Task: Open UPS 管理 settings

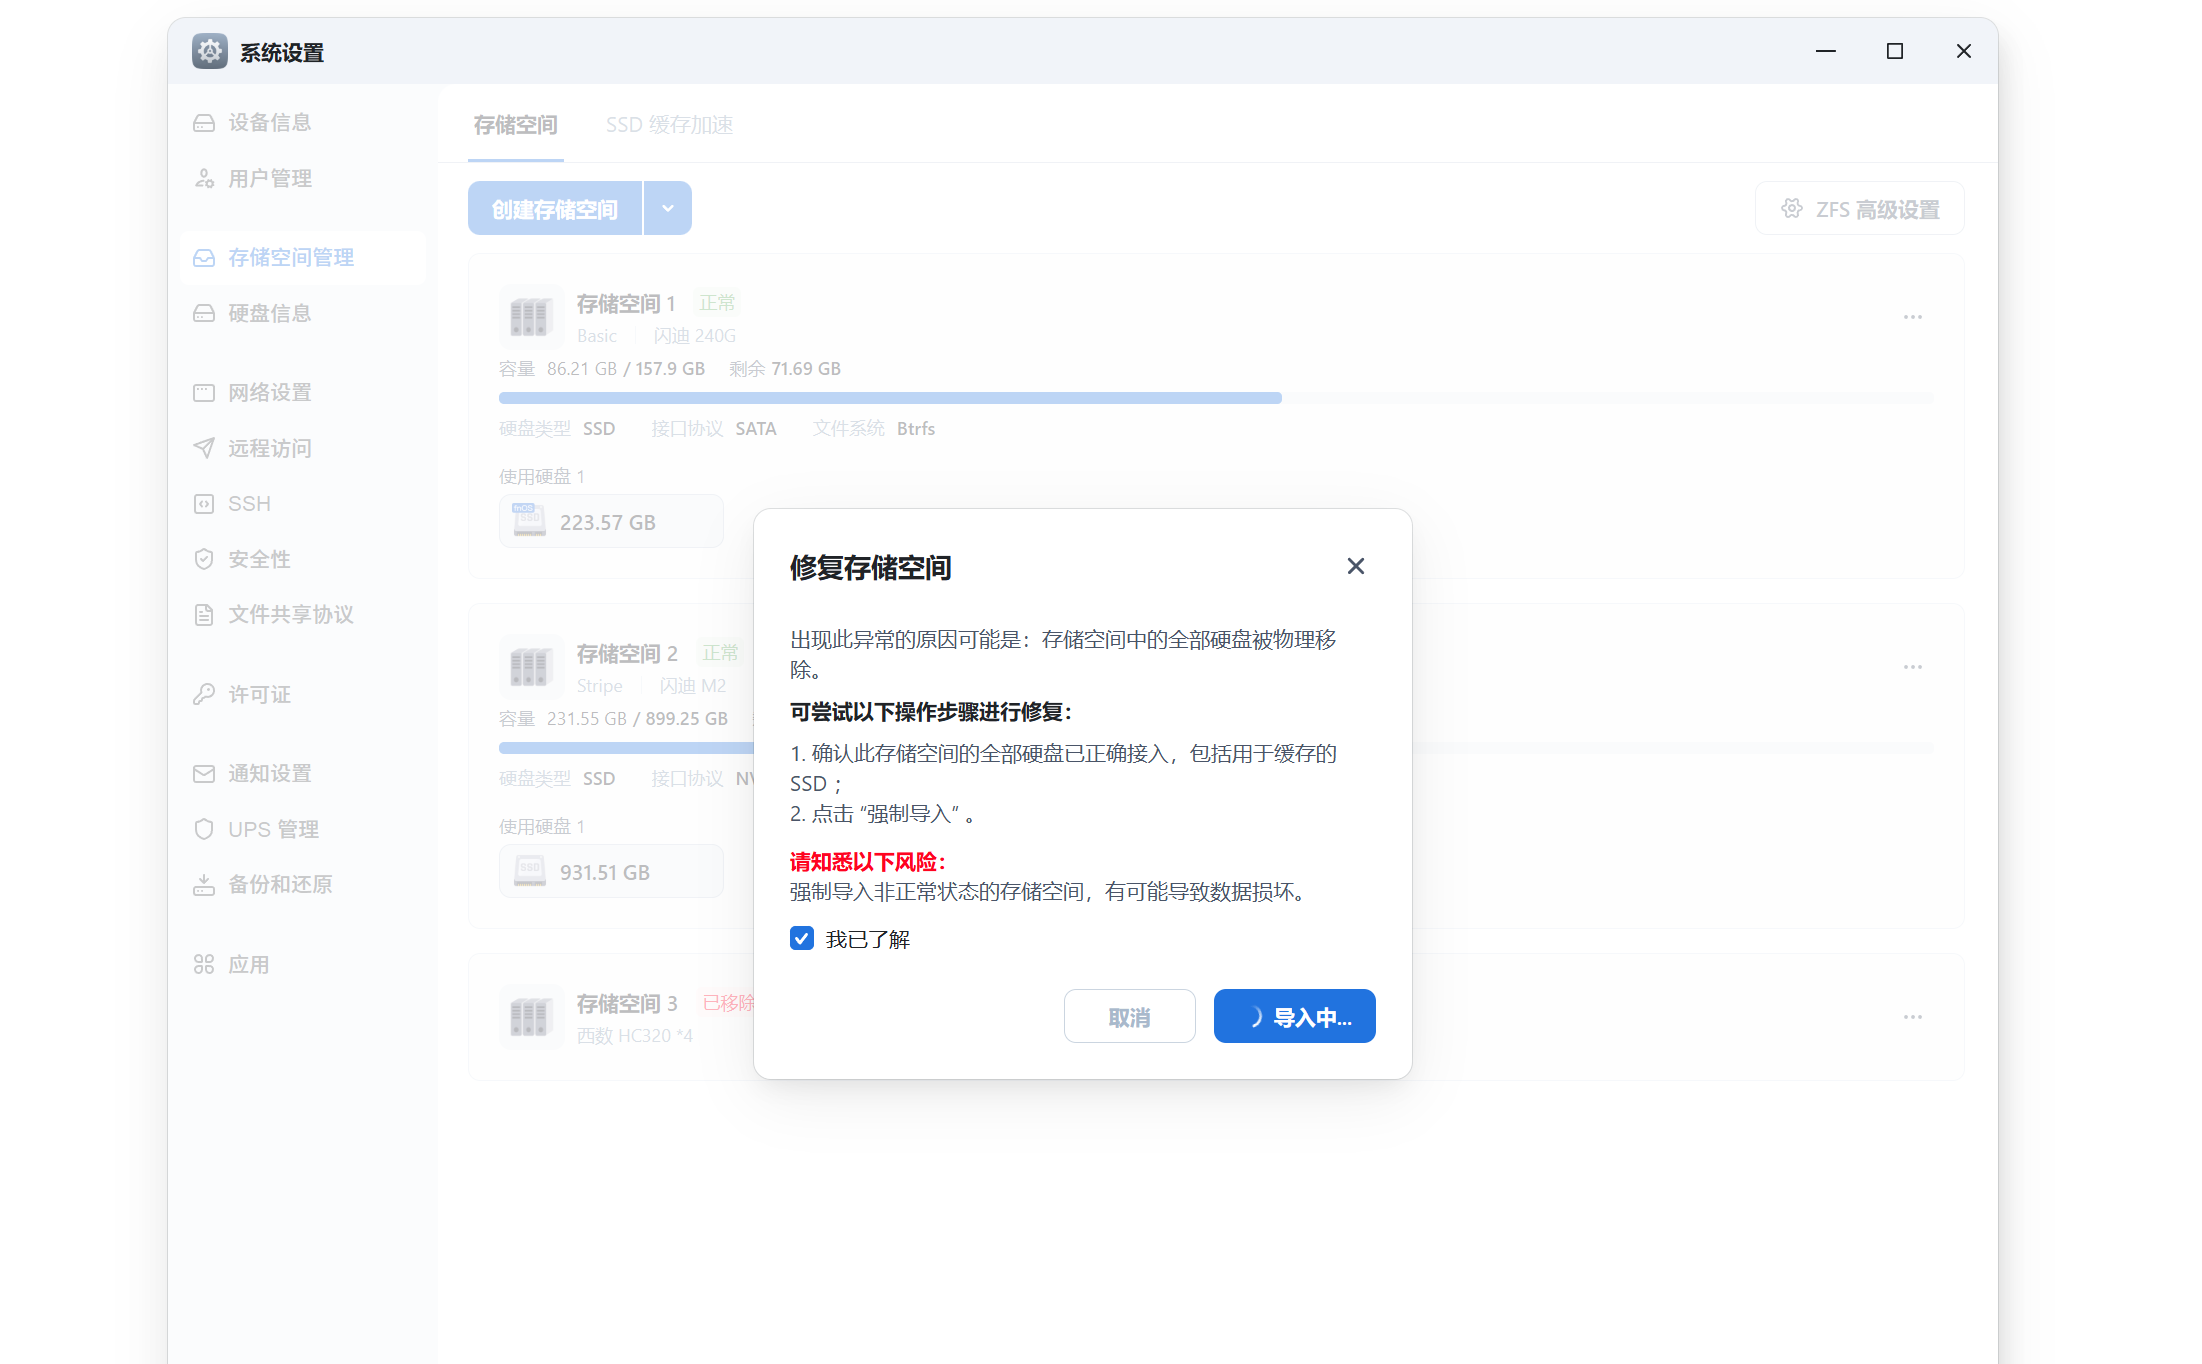Action: [272, 829]
